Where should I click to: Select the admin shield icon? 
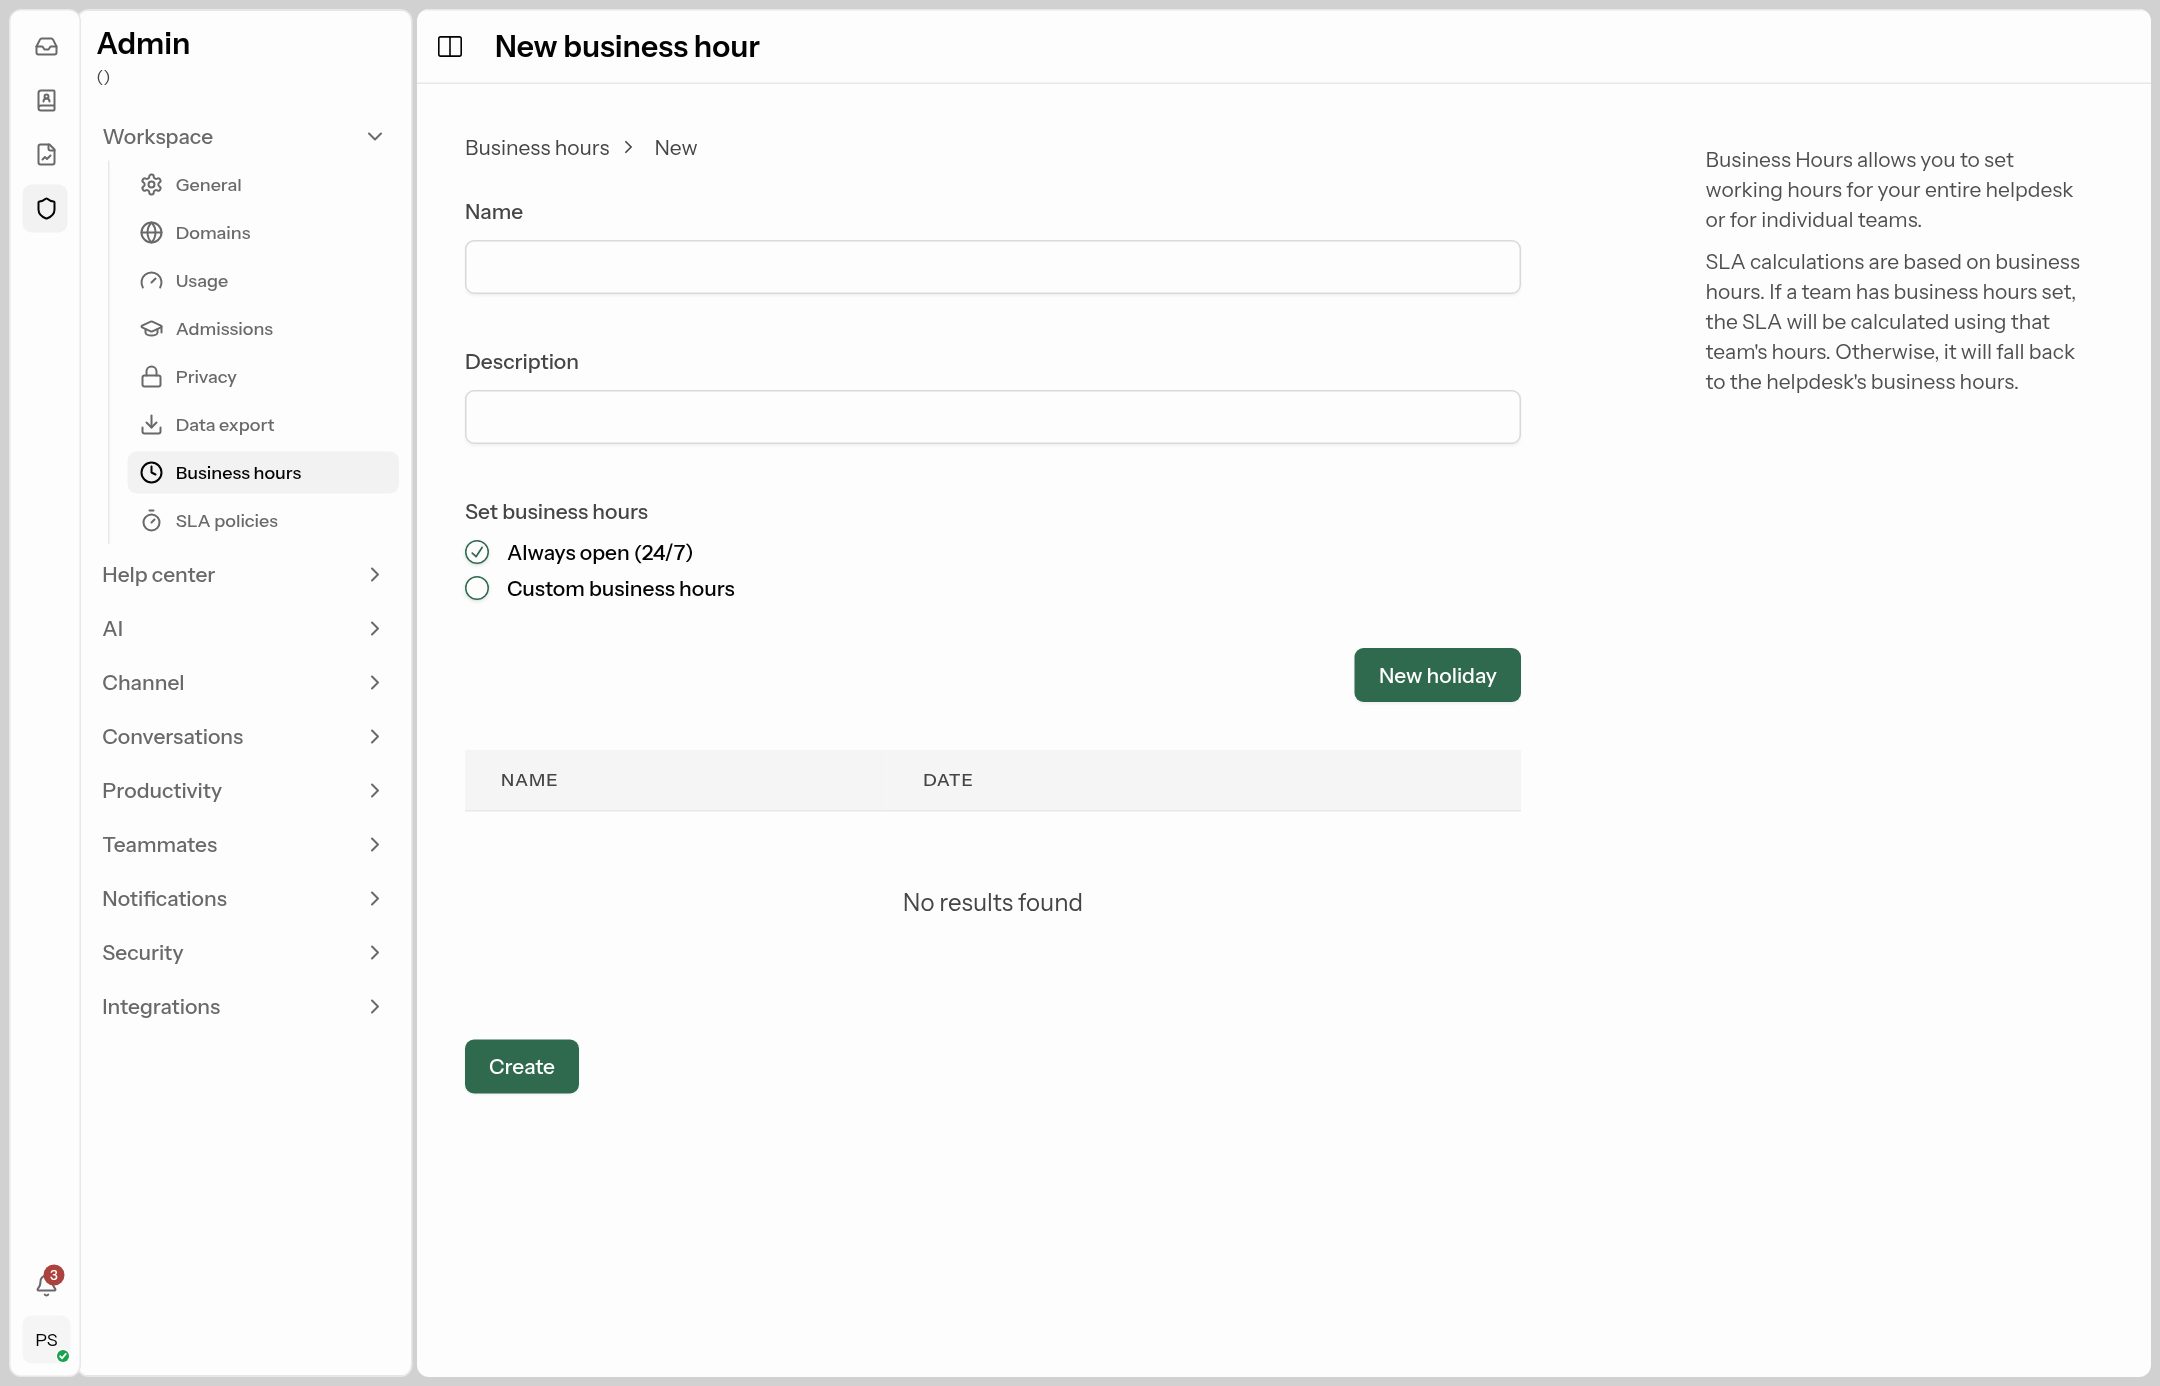point(46,209)
